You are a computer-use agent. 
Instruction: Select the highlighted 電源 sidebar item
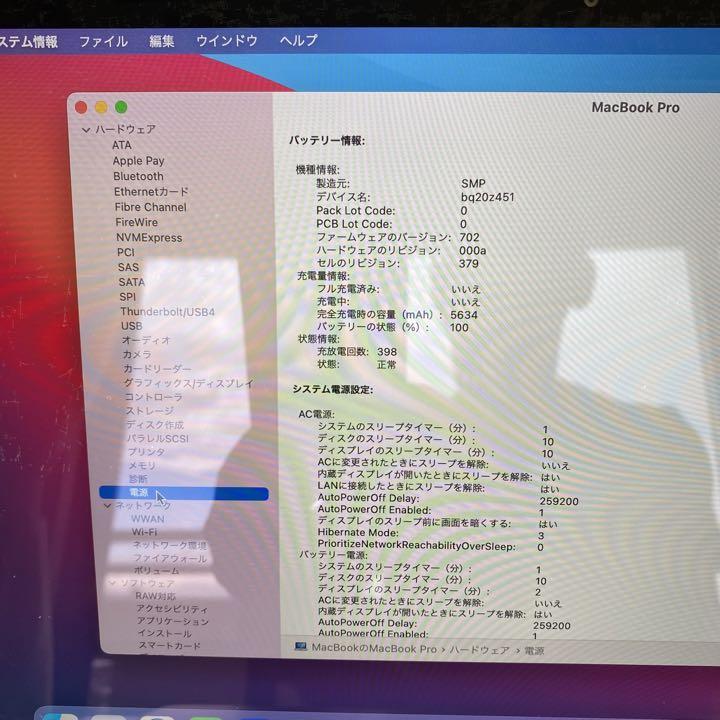(x=184, y=493)
